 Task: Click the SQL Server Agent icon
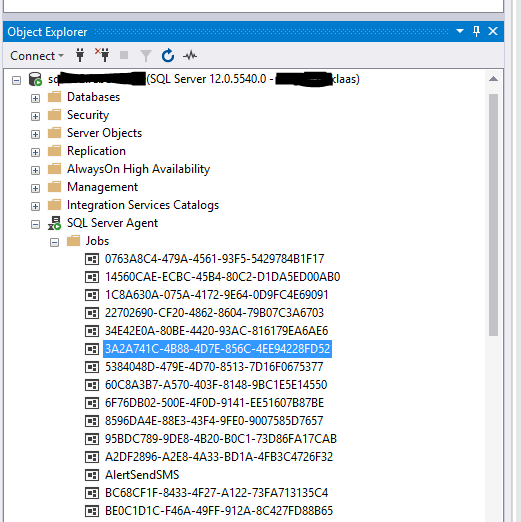(54, 223)
